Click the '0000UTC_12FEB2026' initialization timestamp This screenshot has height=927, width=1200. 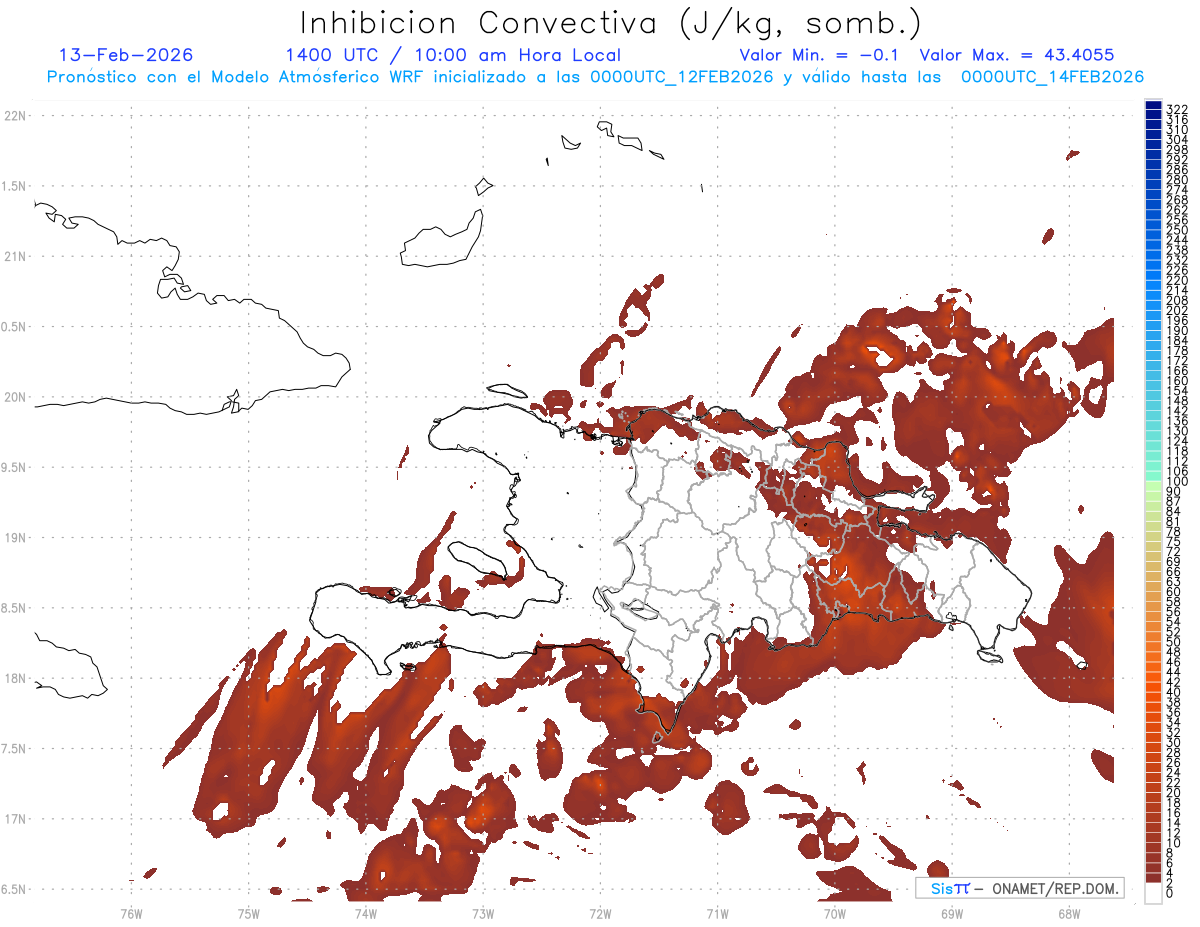(x=682, y=77)
